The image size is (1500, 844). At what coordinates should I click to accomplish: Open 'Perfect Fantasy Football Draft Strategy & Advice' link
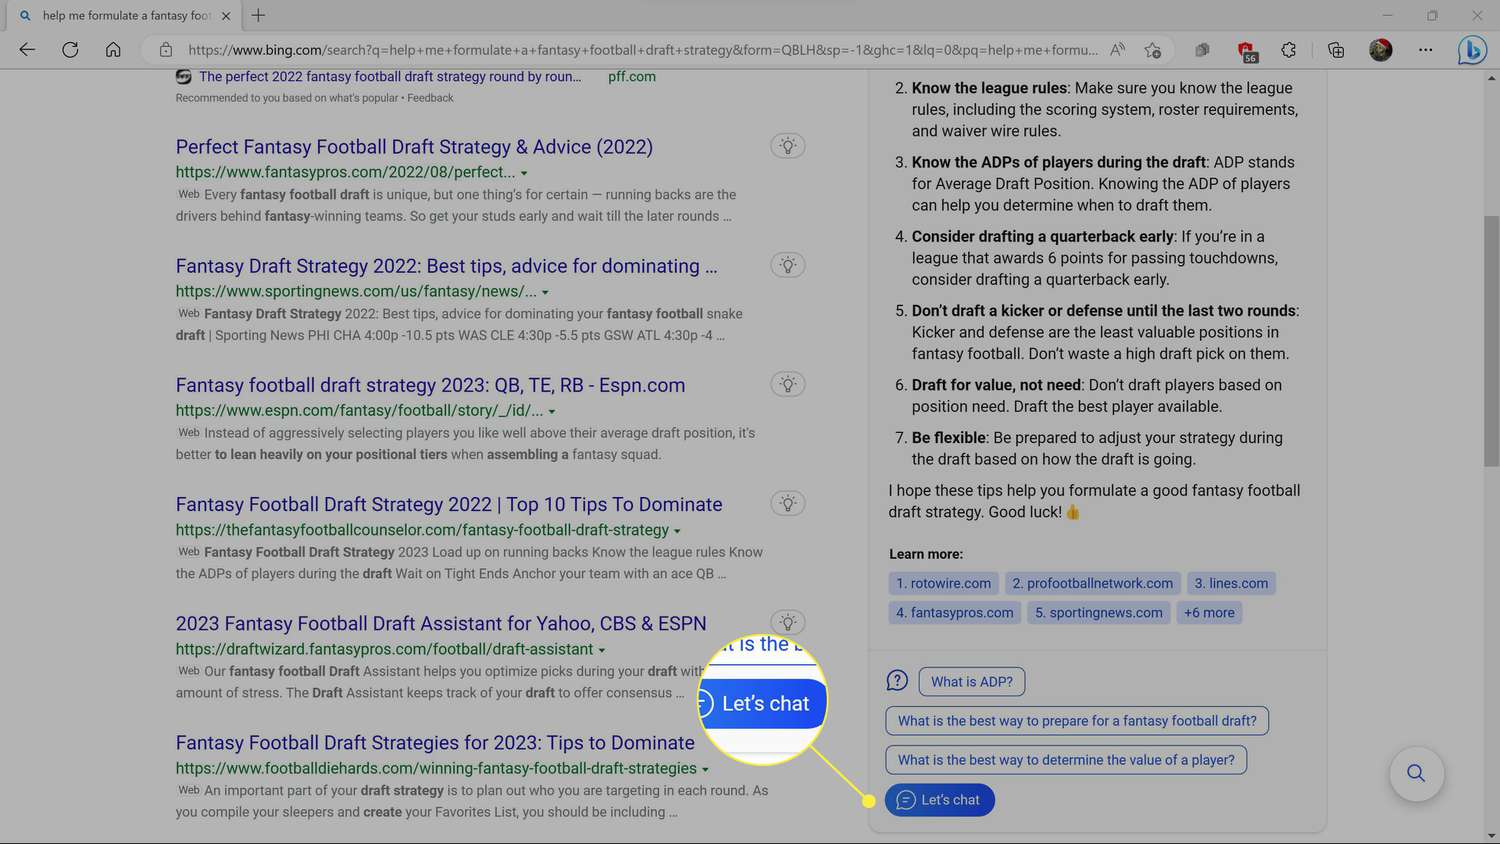click(x=414, y=147)
